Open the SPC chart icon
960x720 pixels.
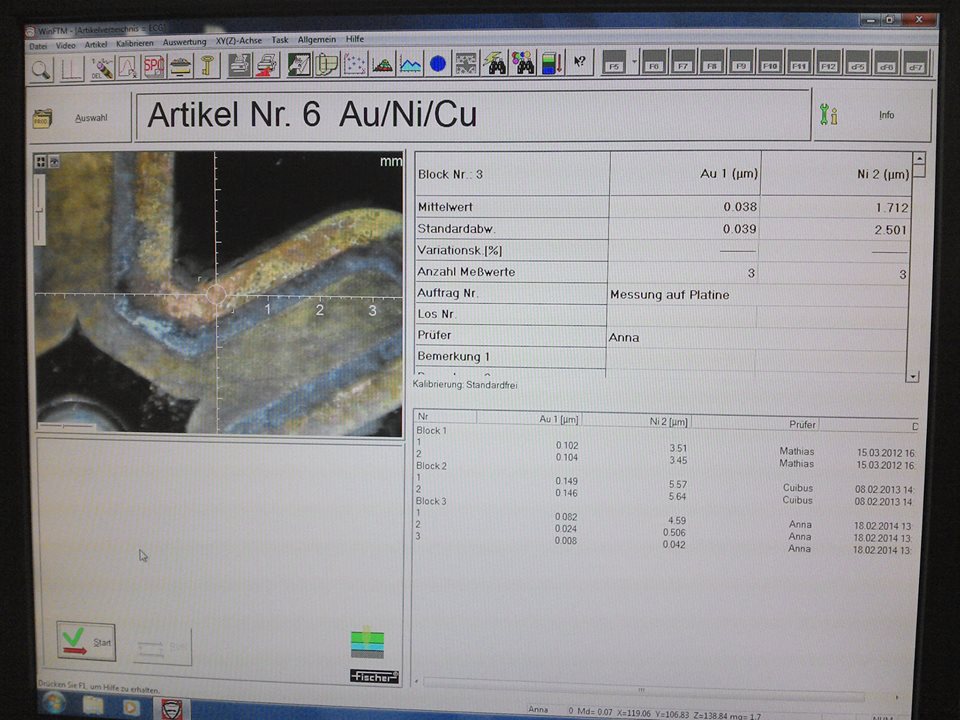pos(154,66)
